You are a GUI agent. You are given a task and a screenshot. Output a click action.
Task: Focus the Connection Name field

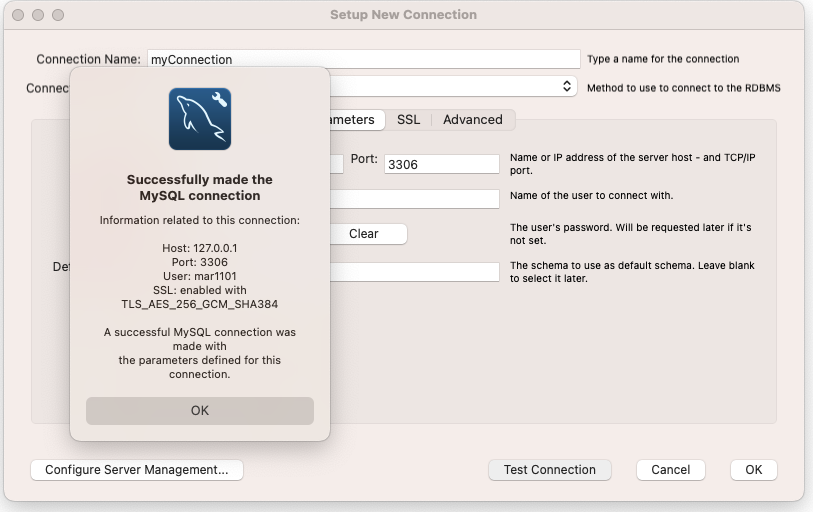[363, 59]
